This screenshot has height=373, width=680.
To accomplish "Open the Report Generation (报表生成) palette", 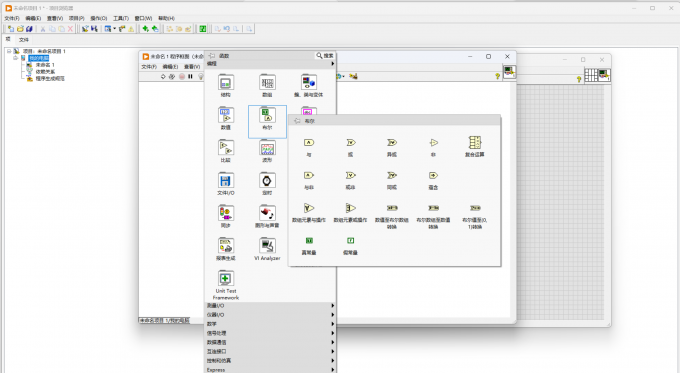I will [x=226, y=249].
